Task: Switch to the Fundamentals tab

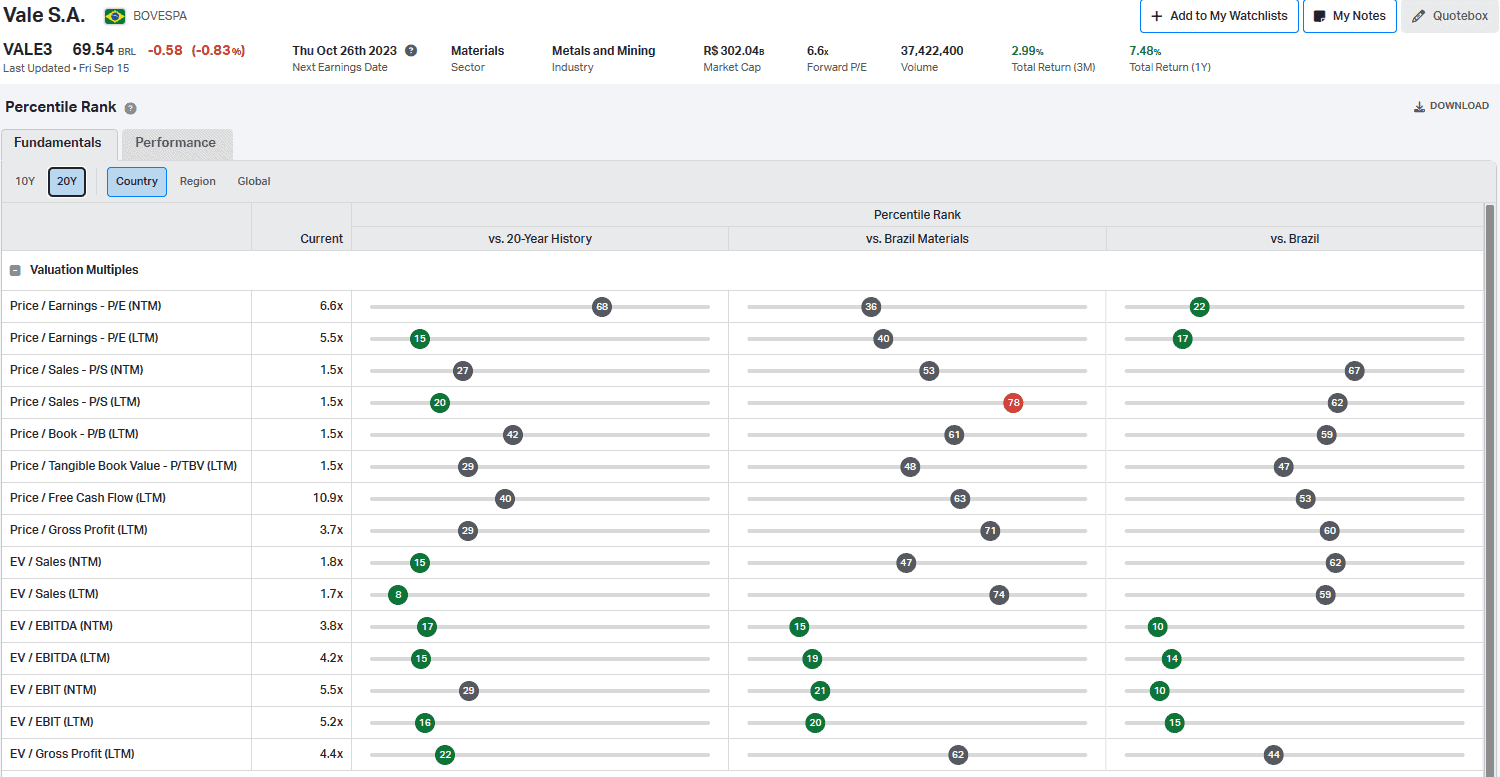Action: tap(58, 143)
